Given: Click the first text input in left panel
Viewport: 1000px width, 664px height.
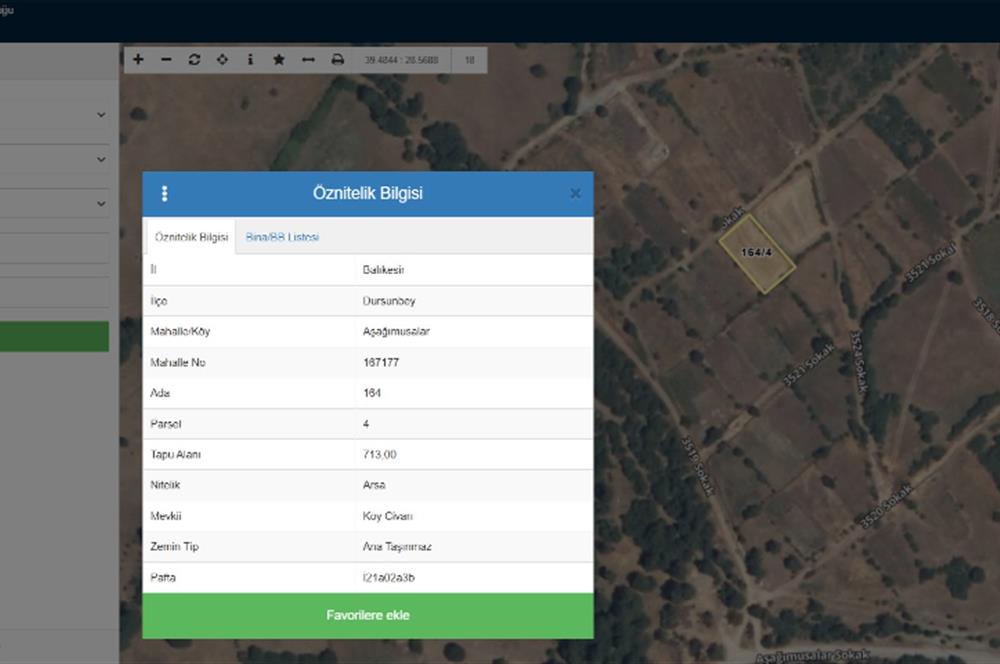Looking at the screenshot, I should coord(55,248).
